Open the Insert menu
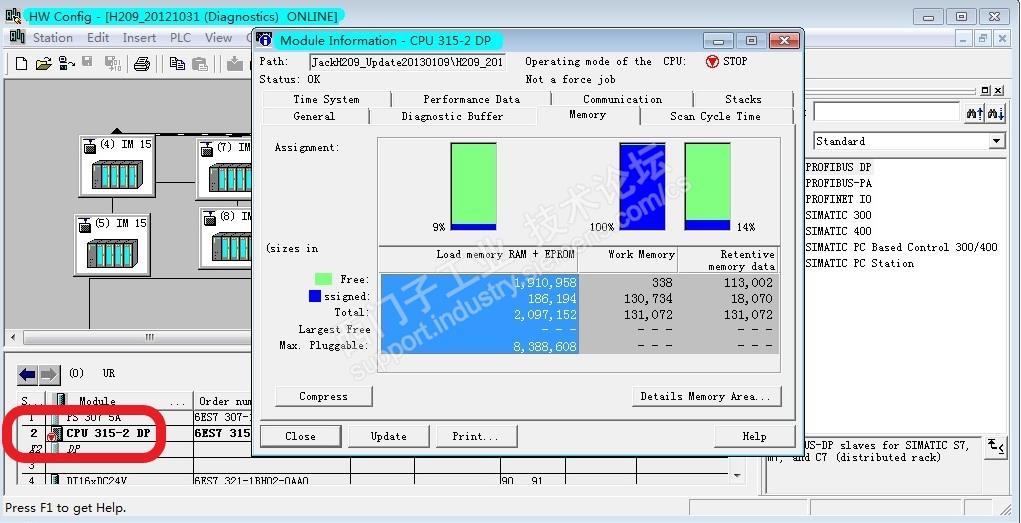Screen dimensions: 1021x523 tap(139, 38)
